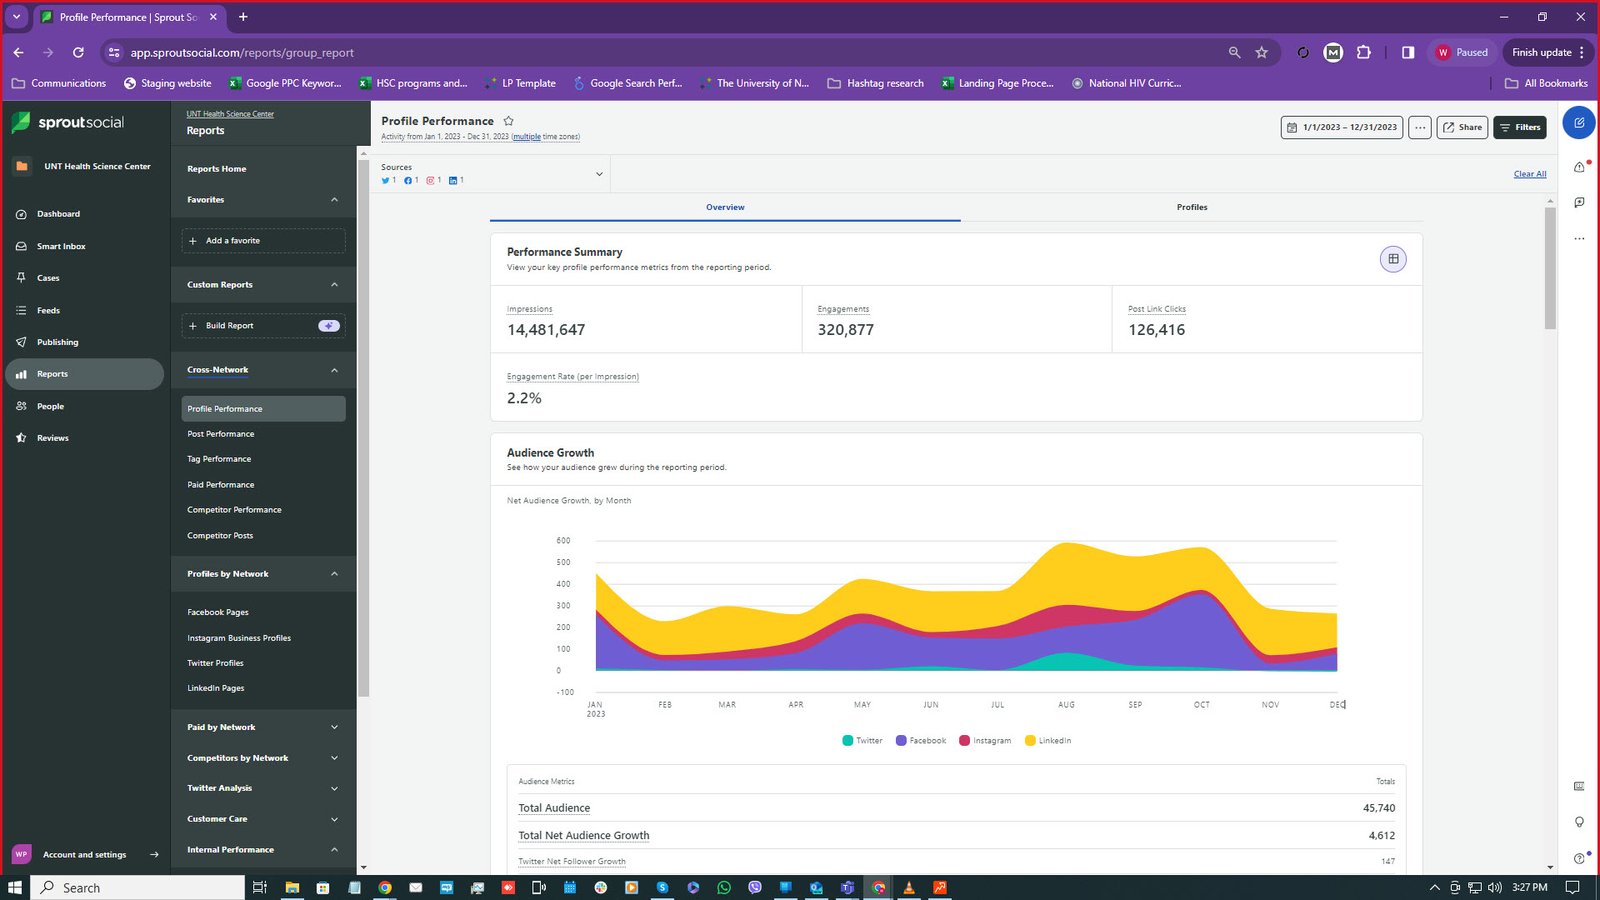Open the Filters button

pos(1520,127)
